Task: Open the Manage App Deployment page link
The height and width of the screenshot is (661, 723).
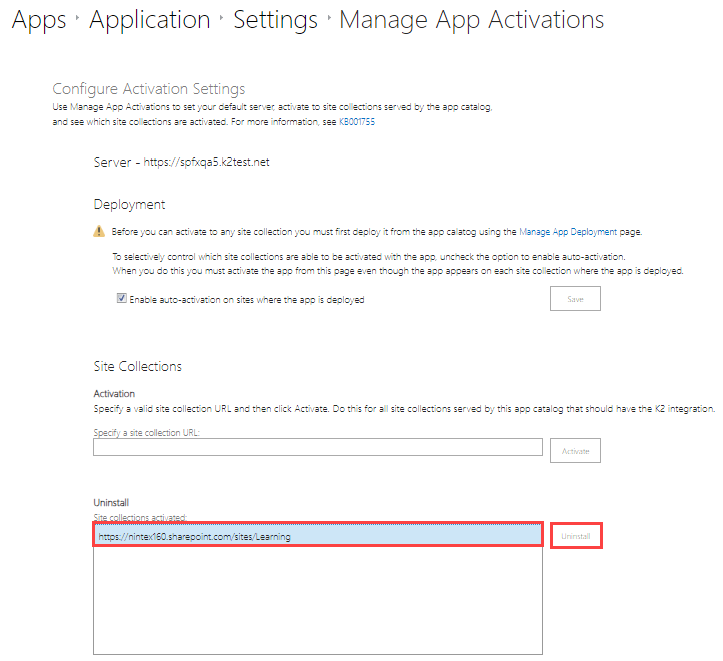Action: coord(568,231)
